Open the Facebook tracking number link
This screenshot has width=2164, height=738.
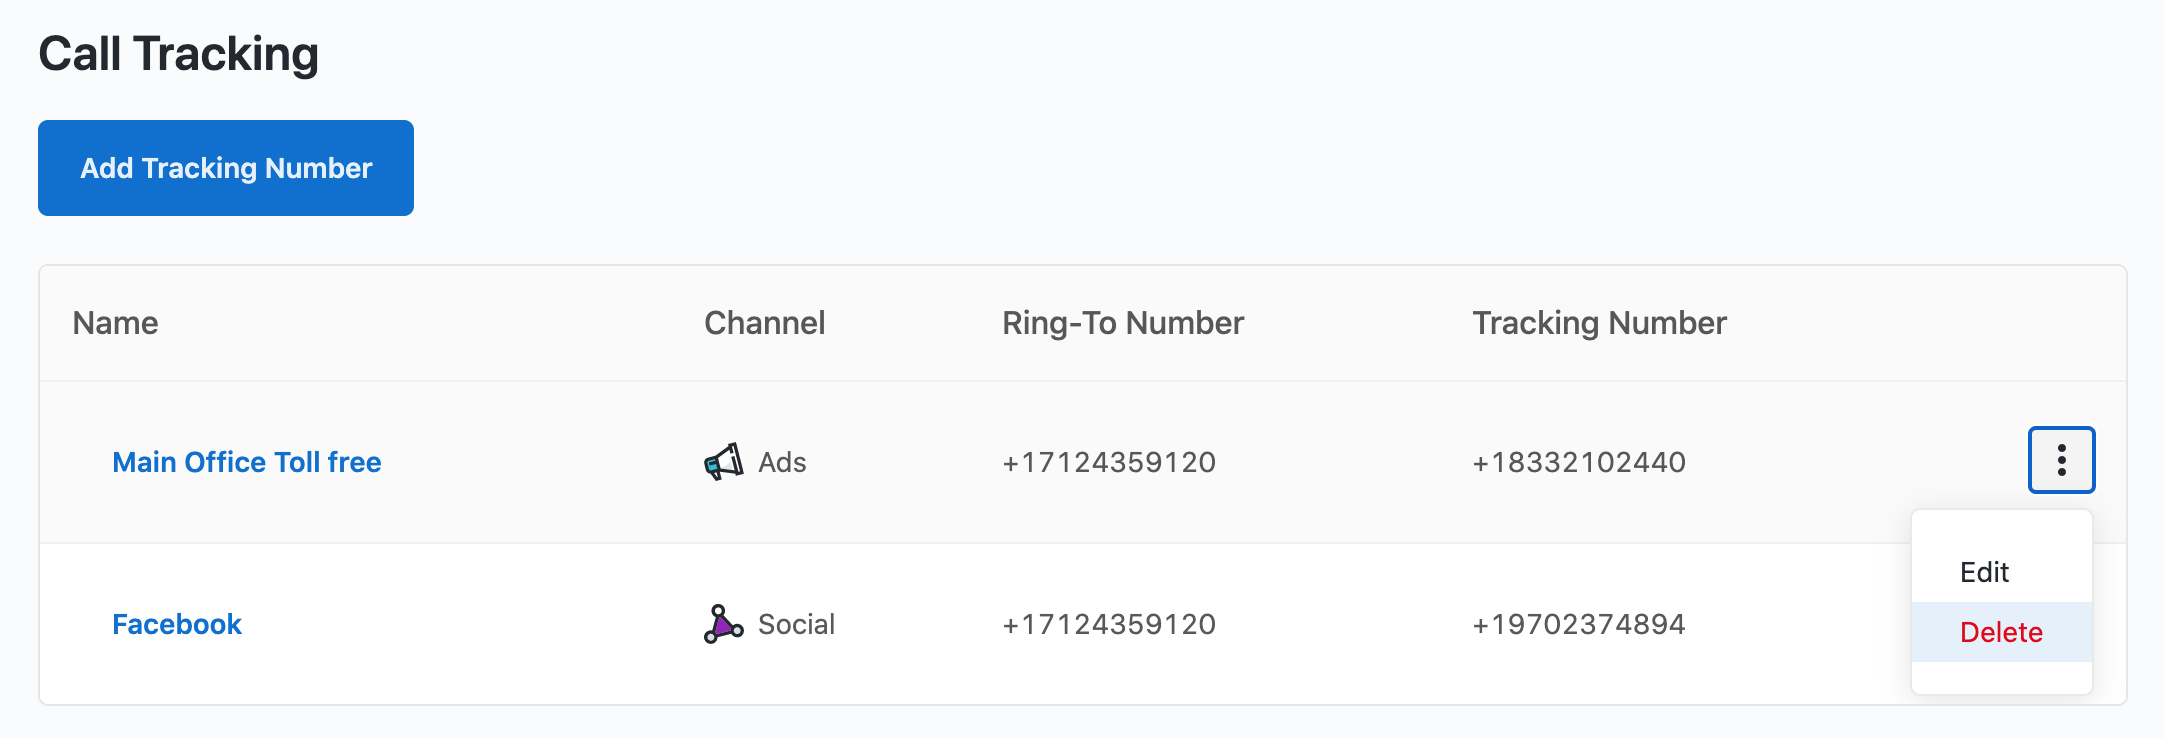click(x=177, y=624)
